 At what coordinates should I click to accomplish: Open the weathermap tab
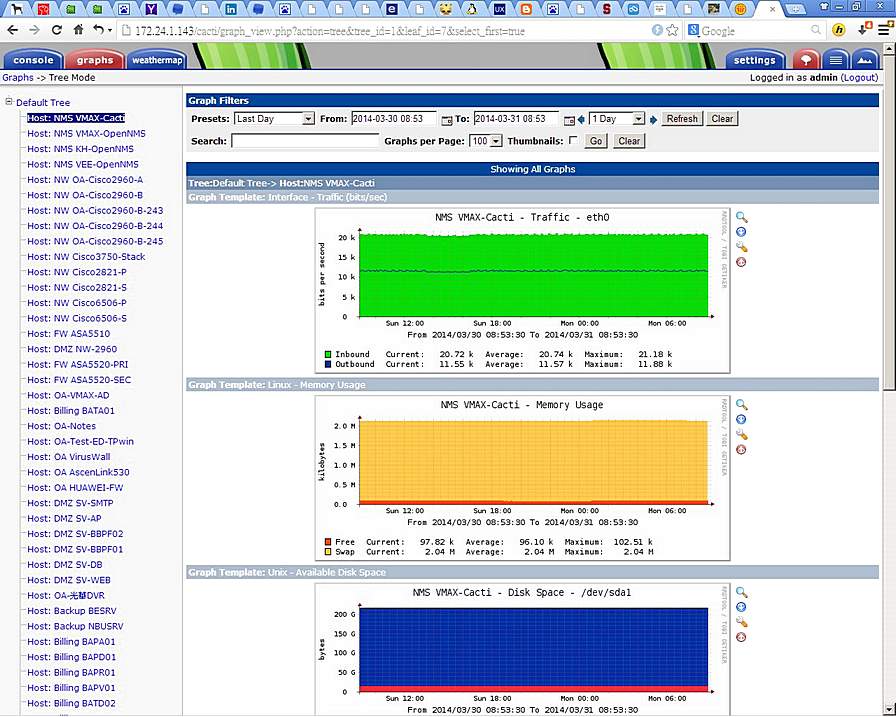(x=157, y=60)
